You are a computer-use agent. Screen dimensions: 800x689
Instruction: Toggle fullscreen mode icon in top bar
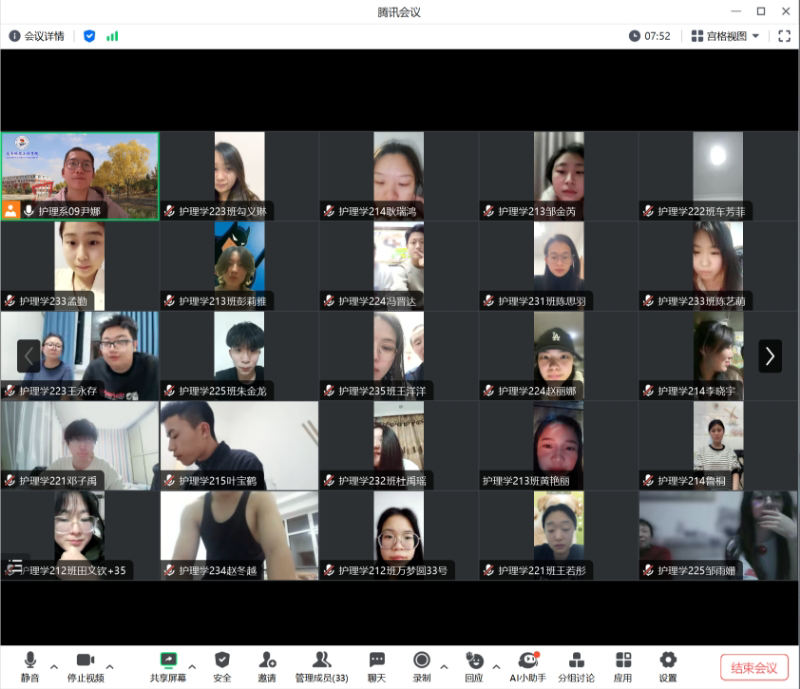point(784,36)
